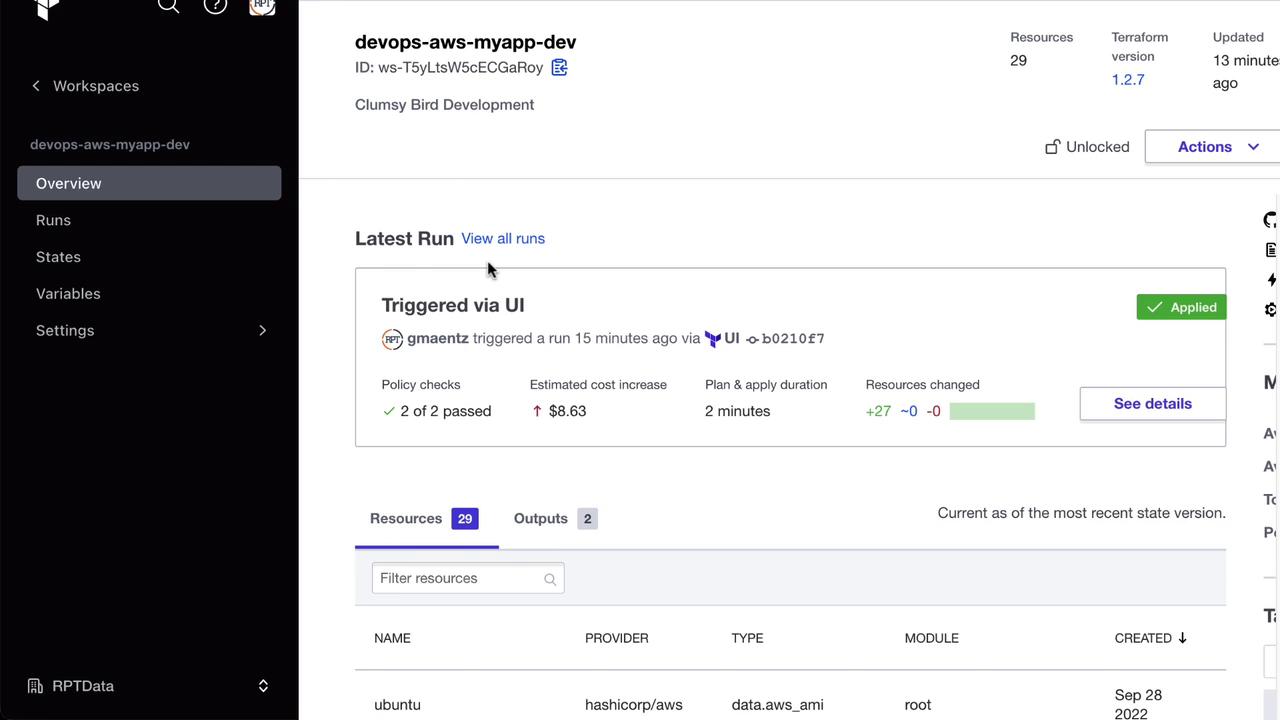
Task: Click the Unlocked padlock icon
Action: (1052, 147)
